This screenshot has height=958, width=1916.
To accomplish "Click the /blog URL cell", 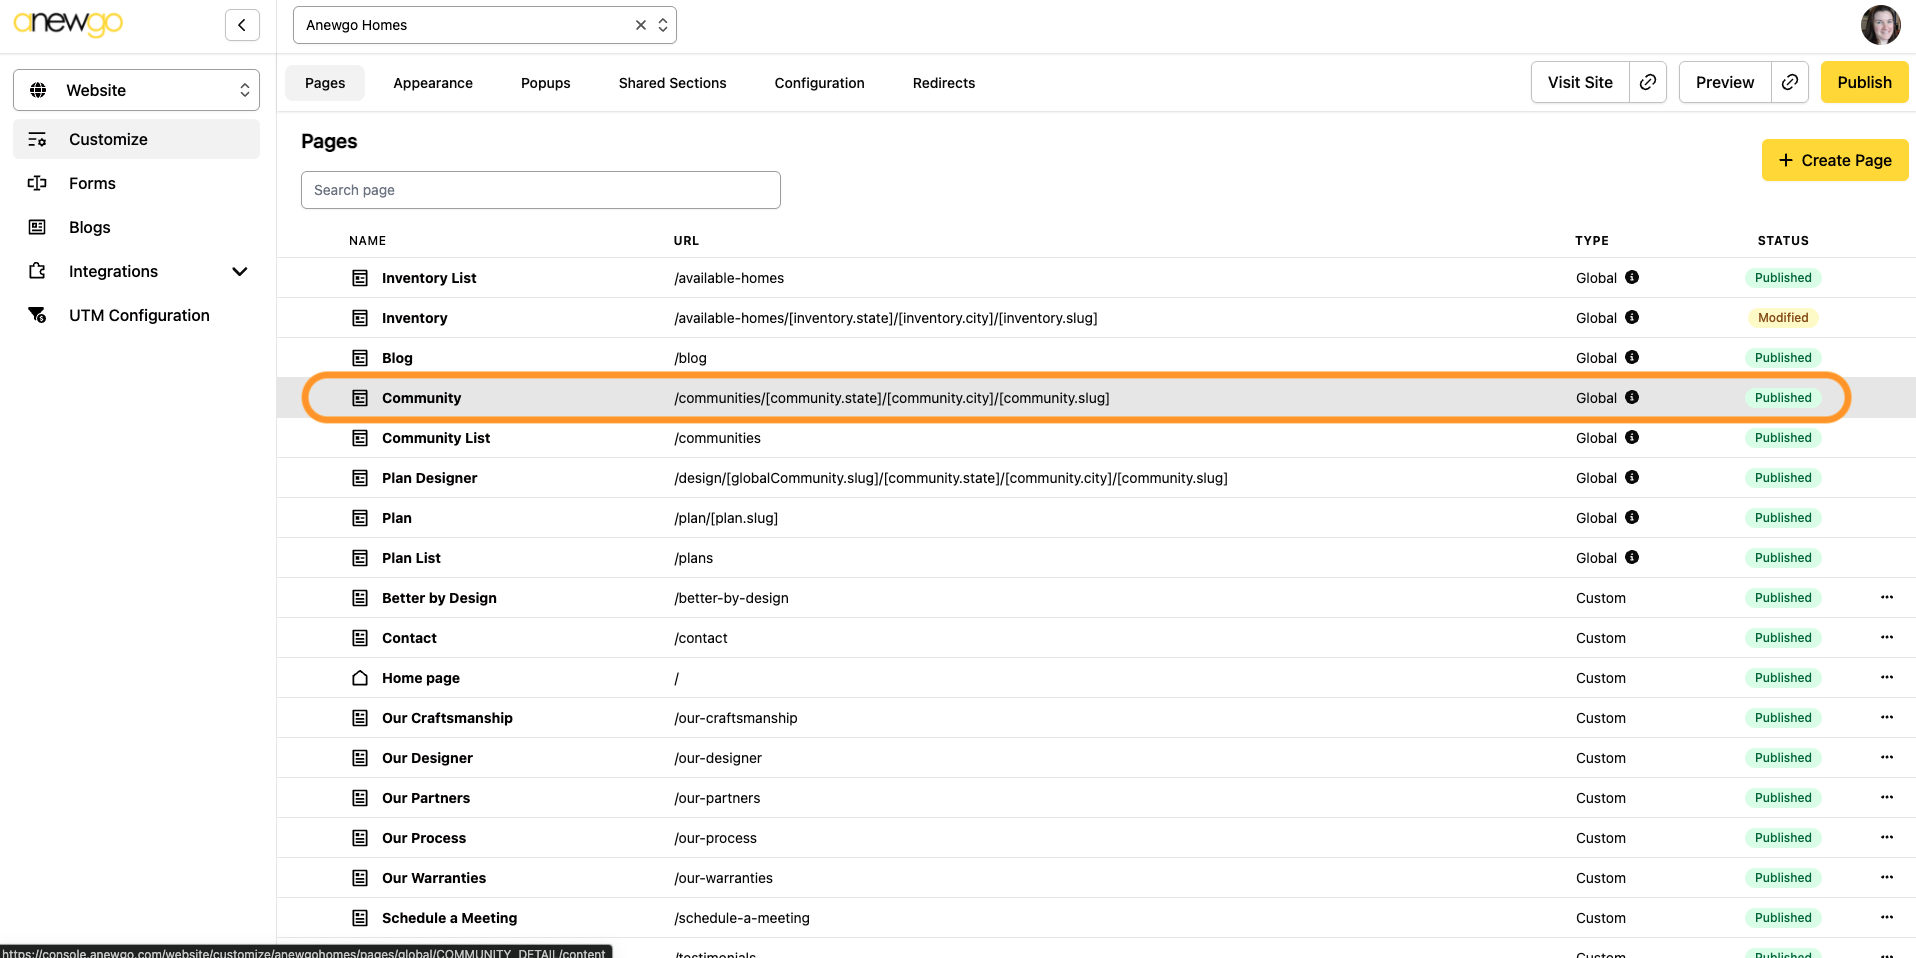I will tap(690, 358).
